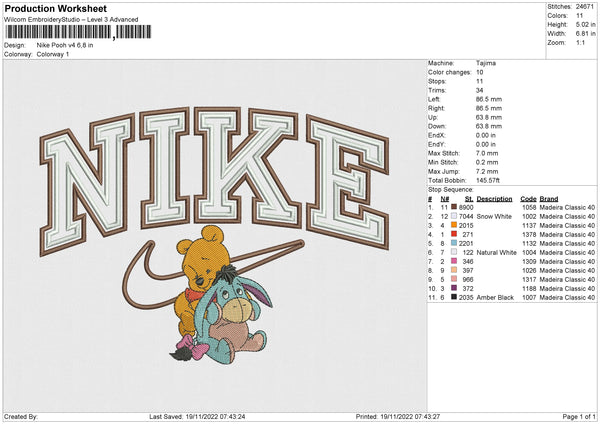Choose the light blue swatch, code 1132

(454, 243)
